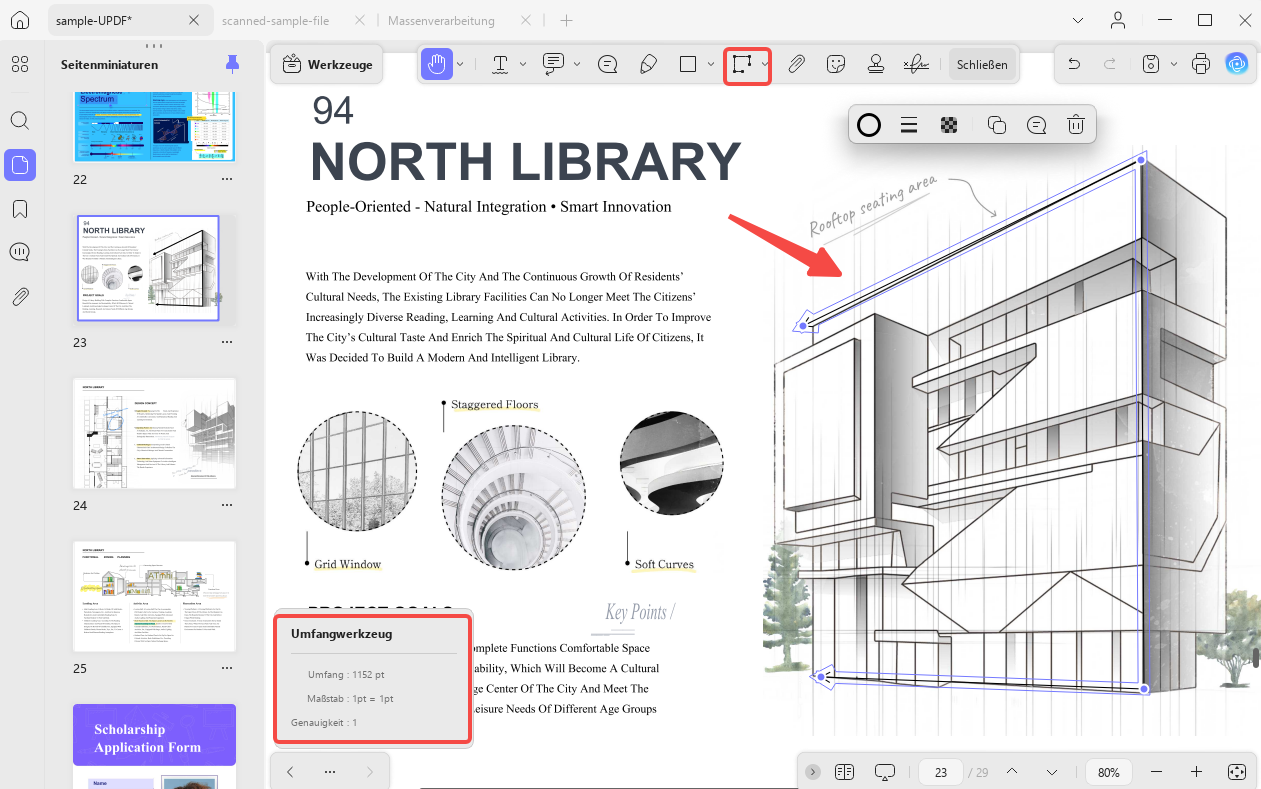Zoom out with minus button

coord(1157,772)
